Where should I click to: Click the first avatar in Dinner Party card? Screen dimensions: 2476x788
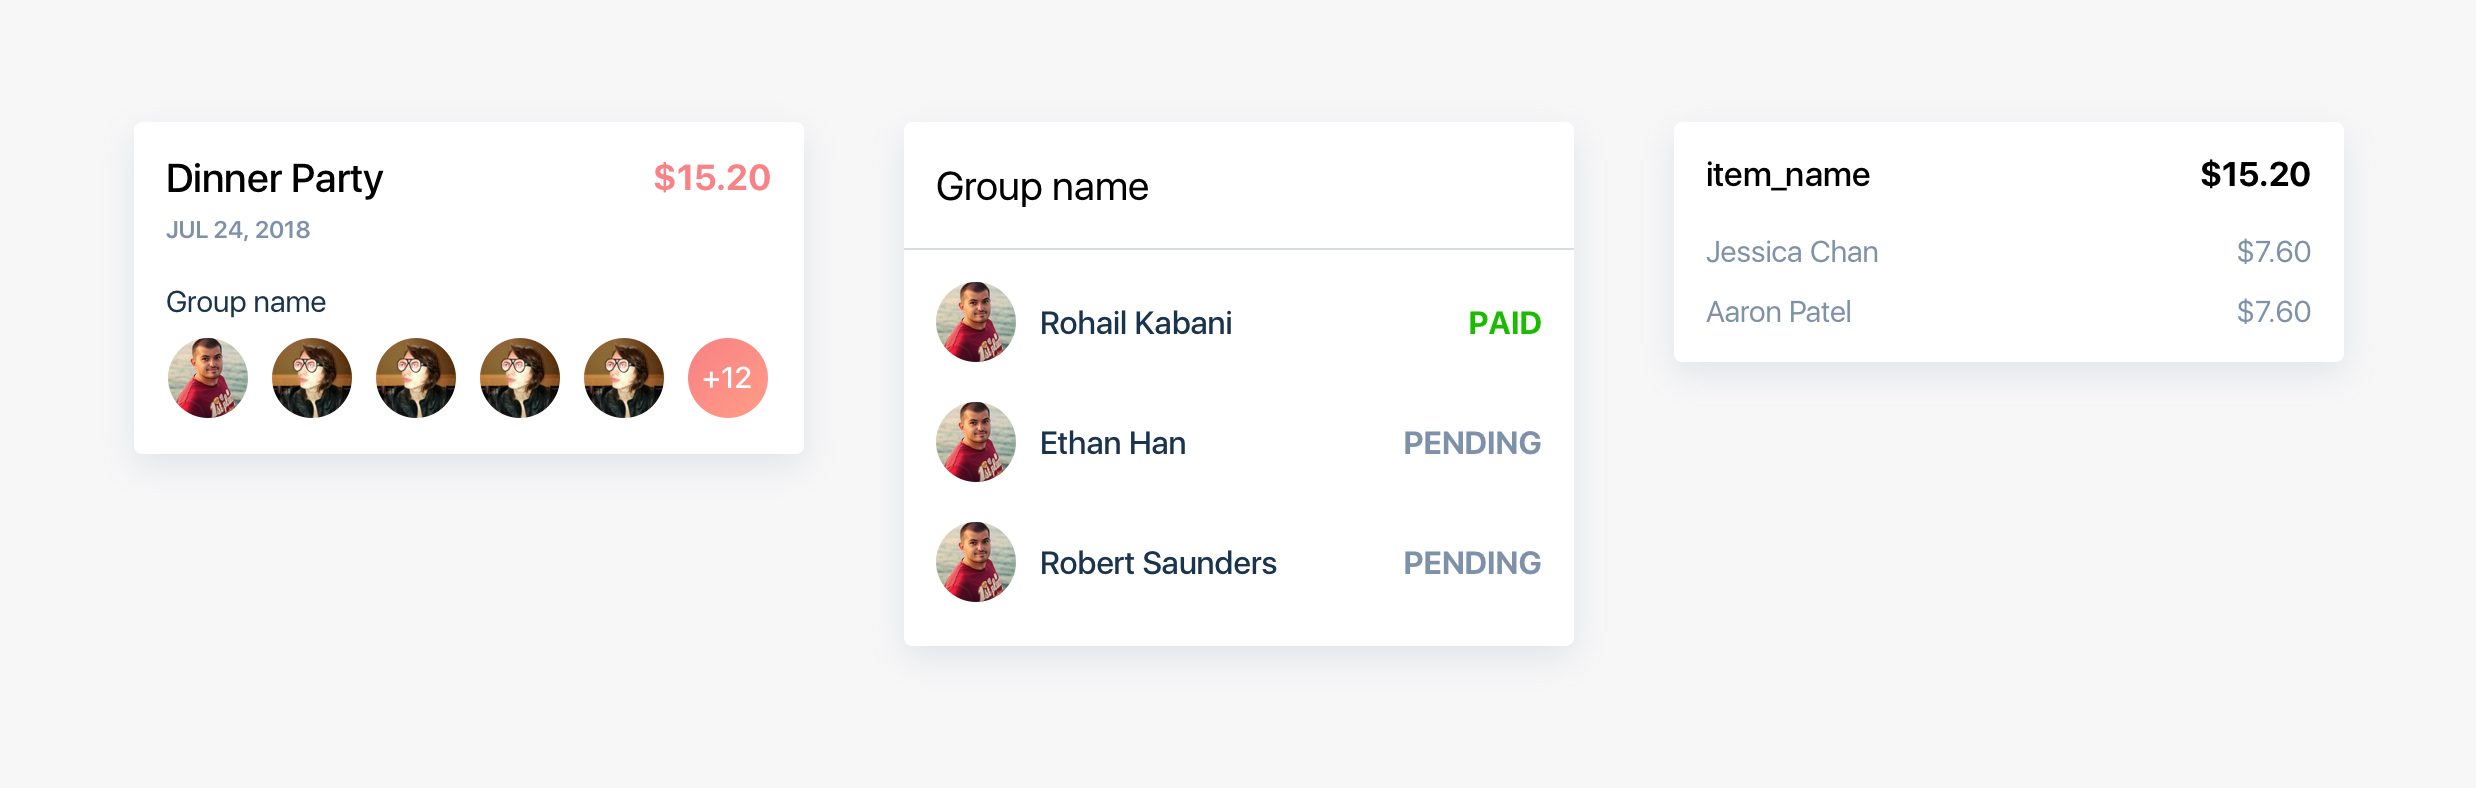208,378
